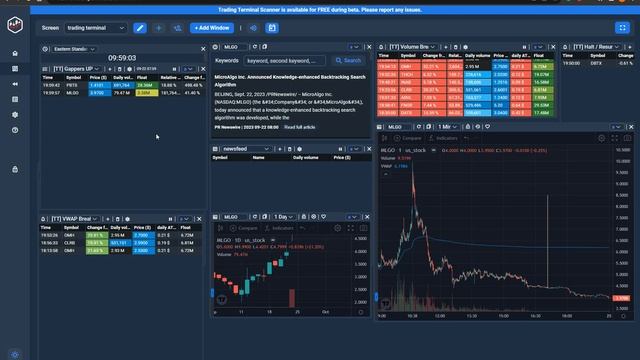
Task: Click the Keywords input field
Action: pyautogui.click(x=284, y=60)
